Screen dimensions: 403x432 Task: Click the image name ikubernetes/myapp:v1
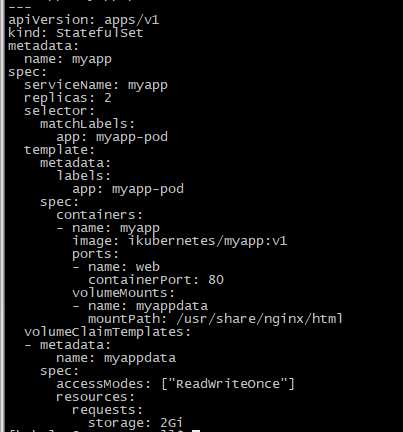pos(208,241)
